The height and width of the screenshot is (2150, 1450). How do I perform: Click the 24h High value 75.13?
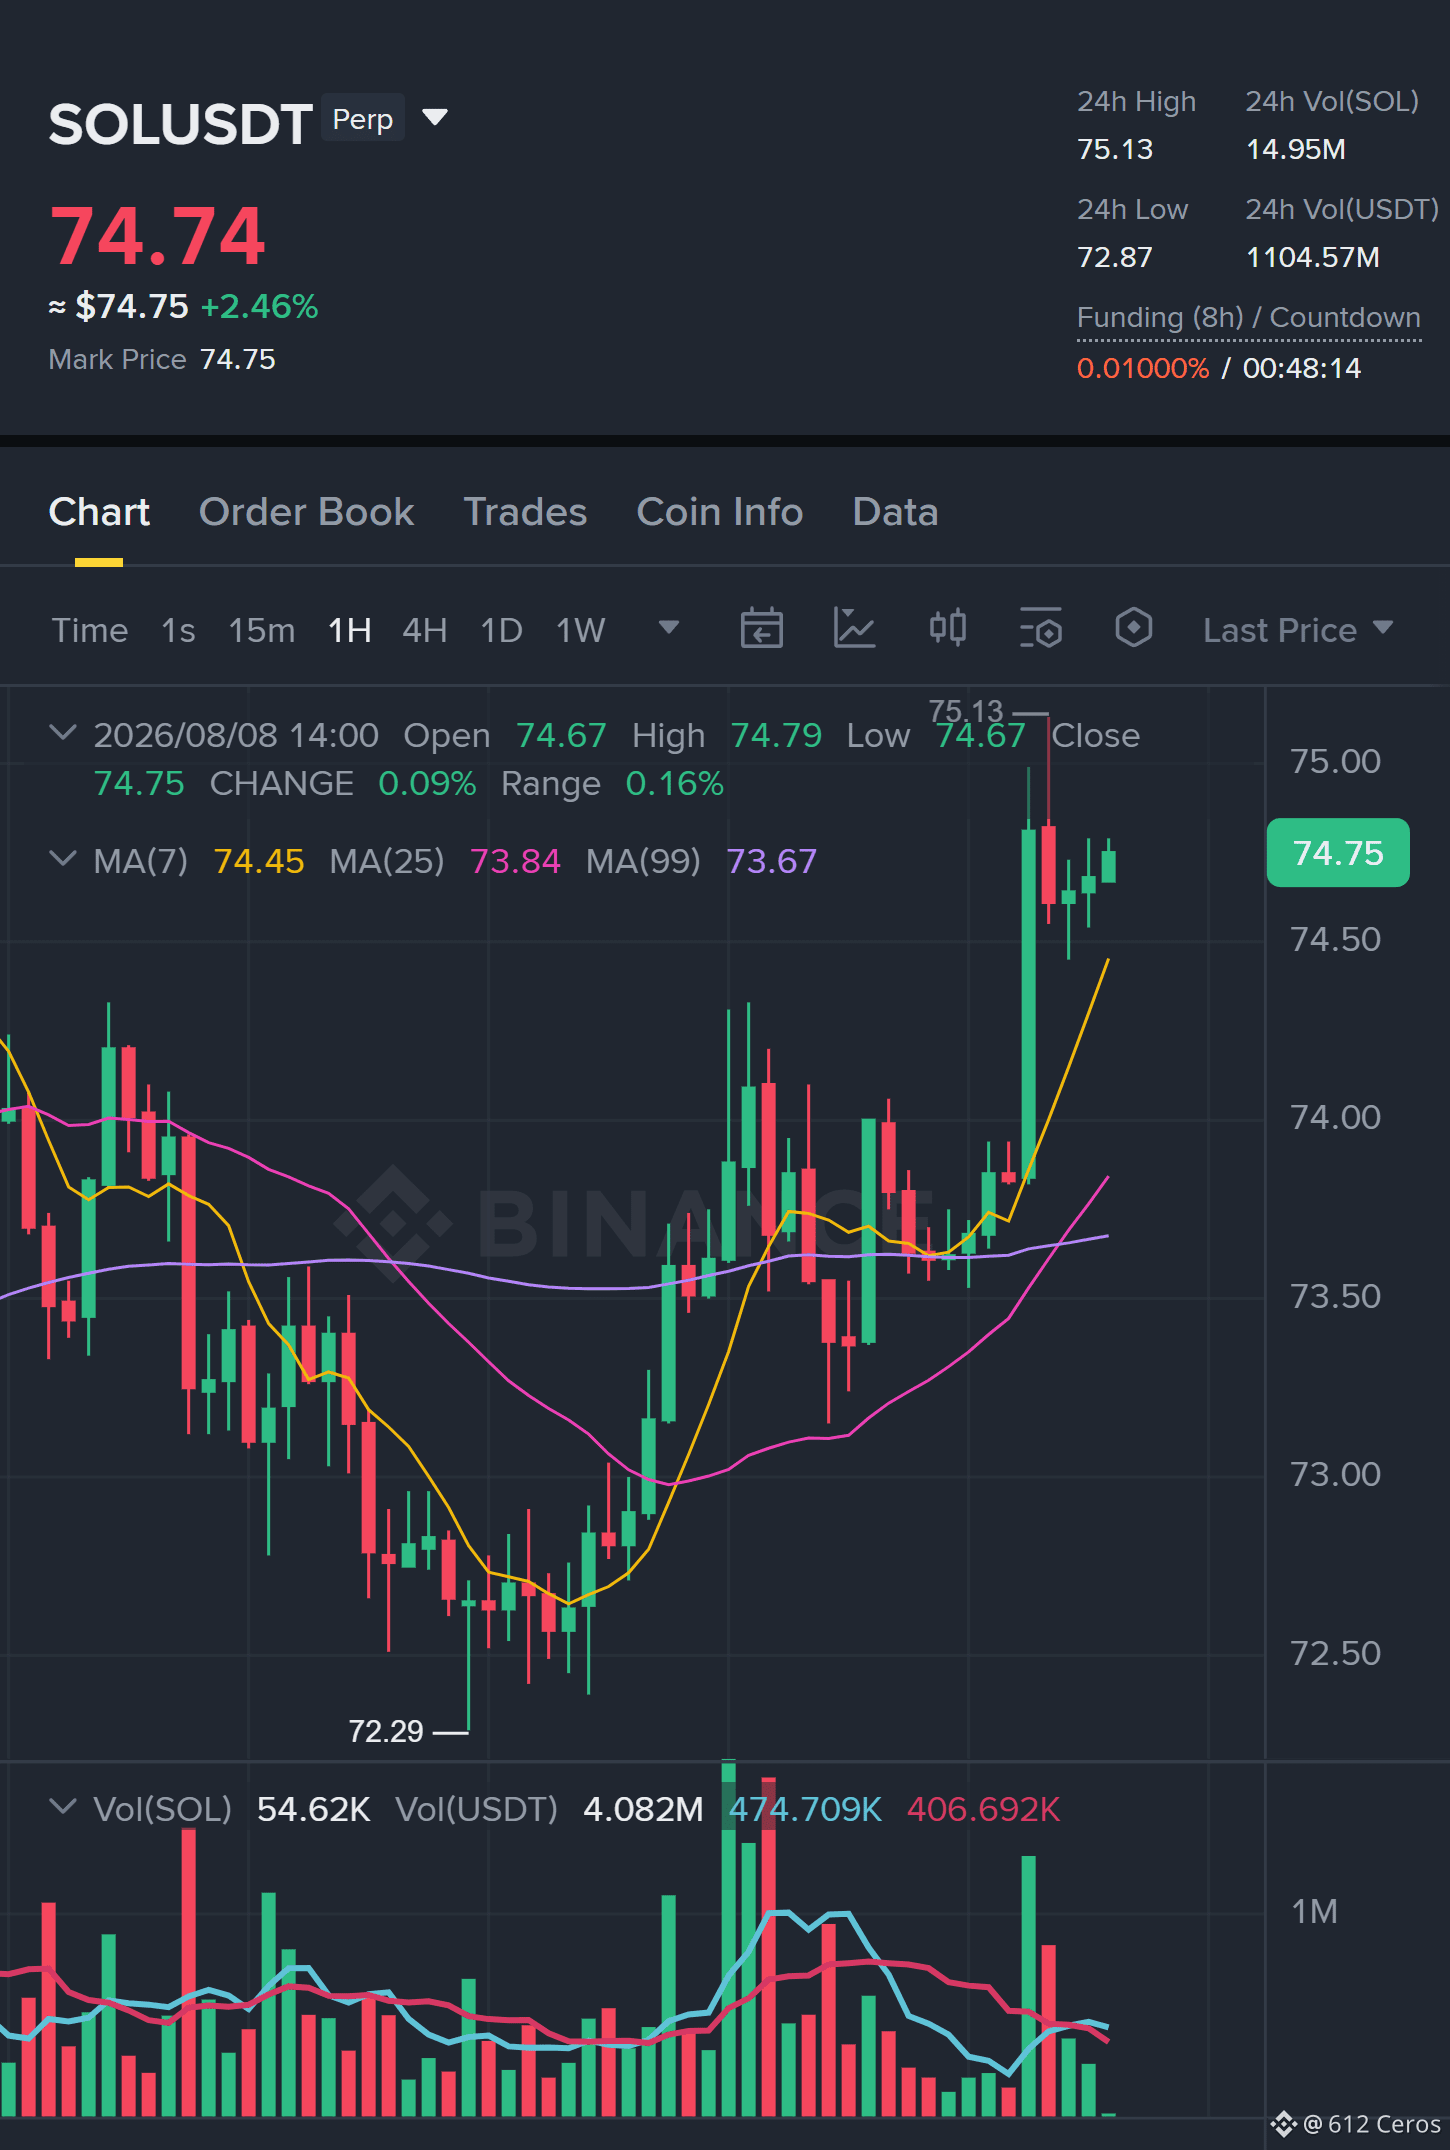[1115, 149]
